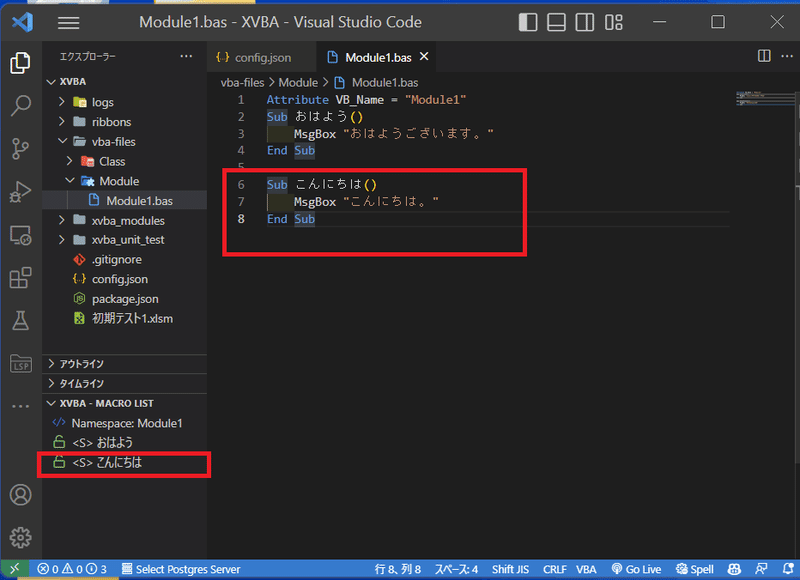Viewport: 800px width, 580px height.
Task: Switch to the config.json tab
Action: [261, 57]
